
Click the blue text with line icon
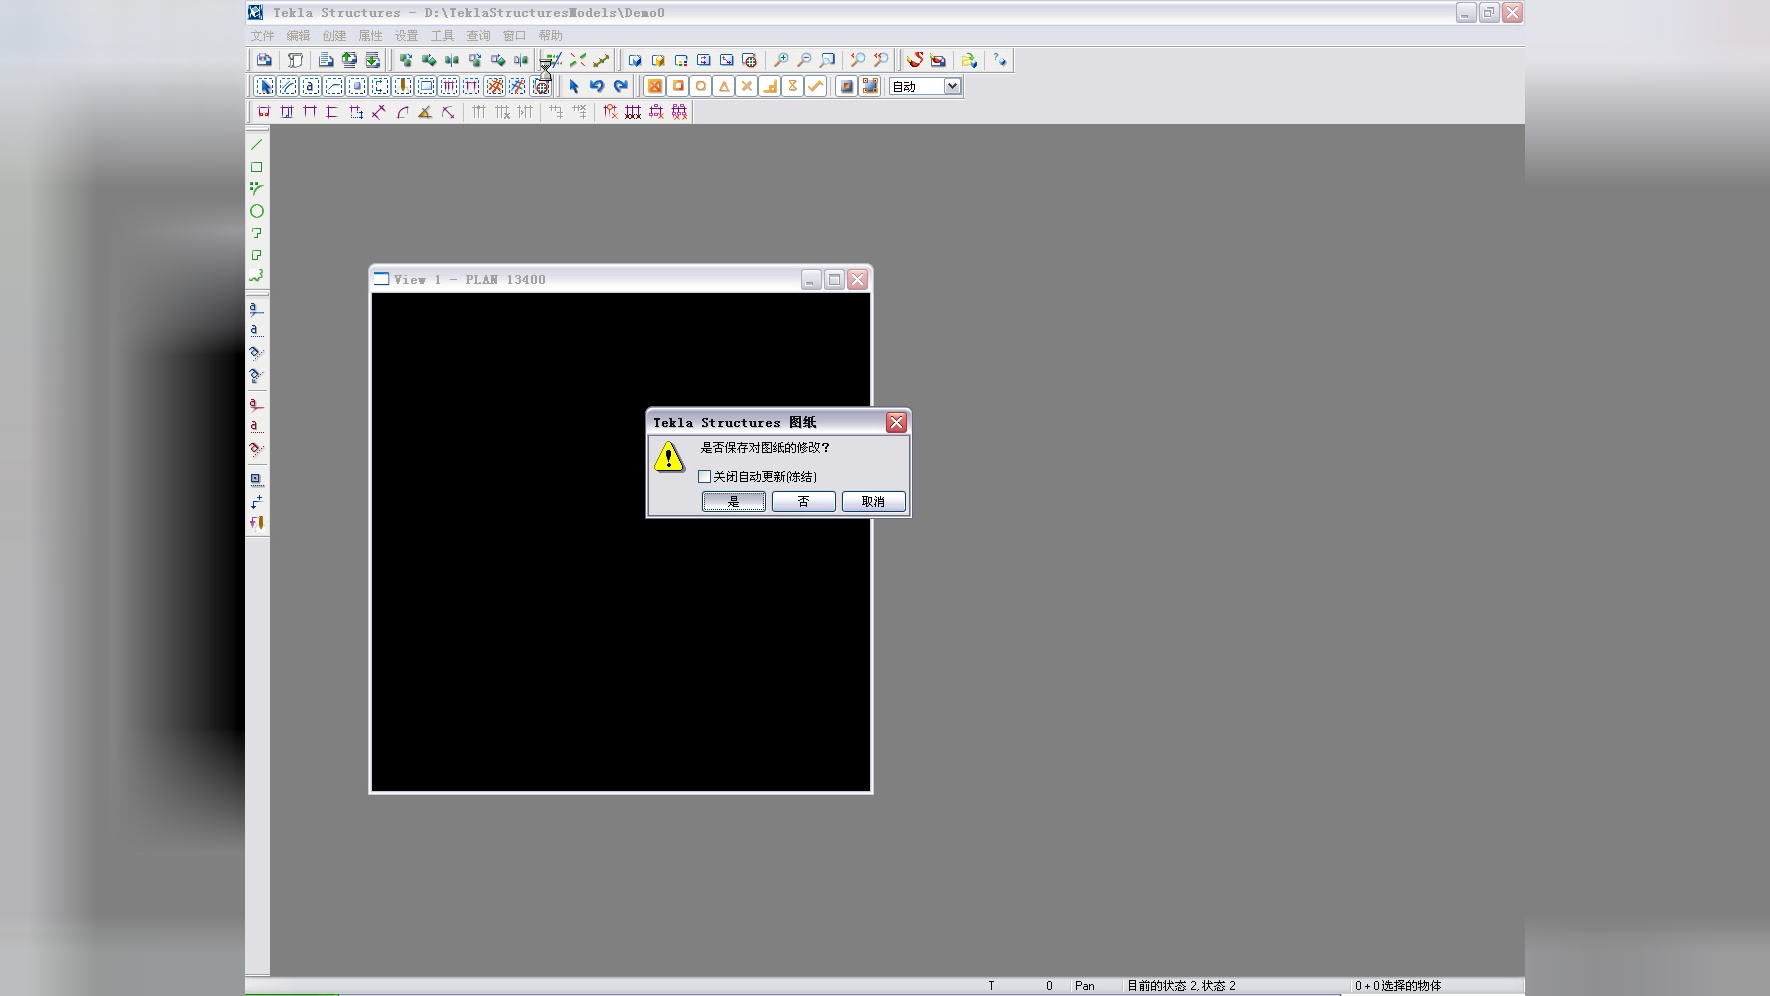click(x=257, y=309)
